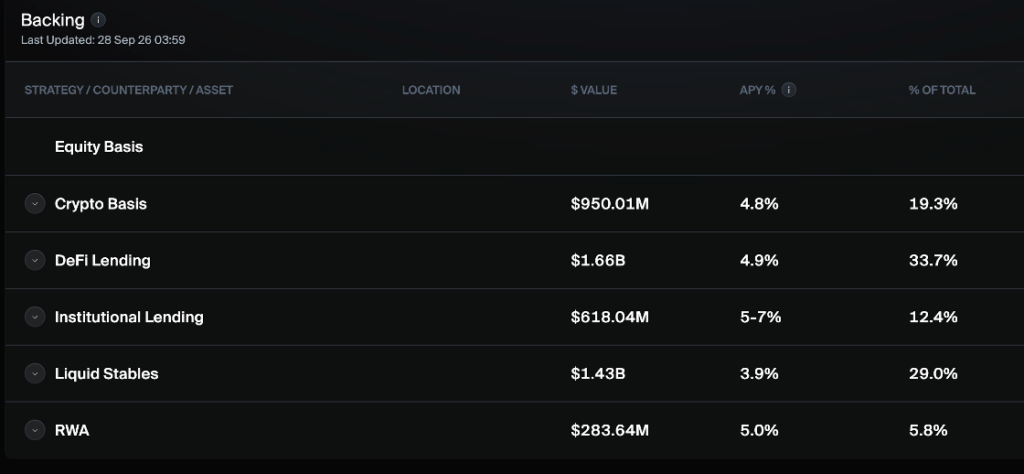Image resolution: width=1024 pixels, height=474 pixels.
Task: Select the Equity Basis row
Action: click(515, 147)
